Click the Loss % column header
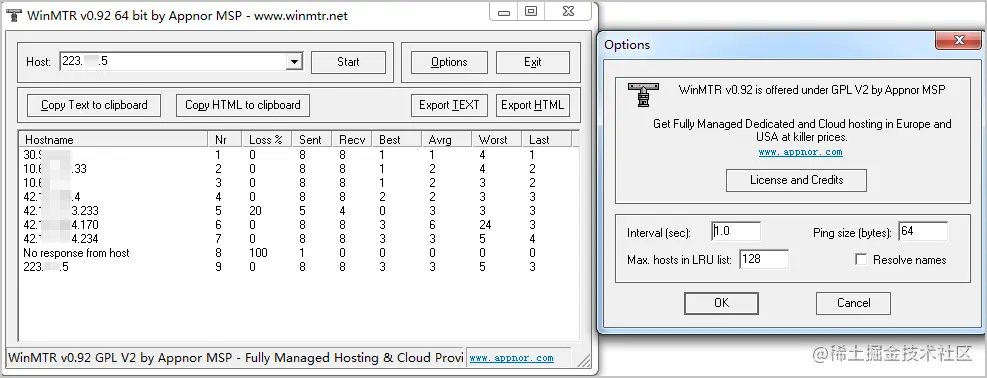The width and height of the screenshot is (987, 378). [267, 140]
